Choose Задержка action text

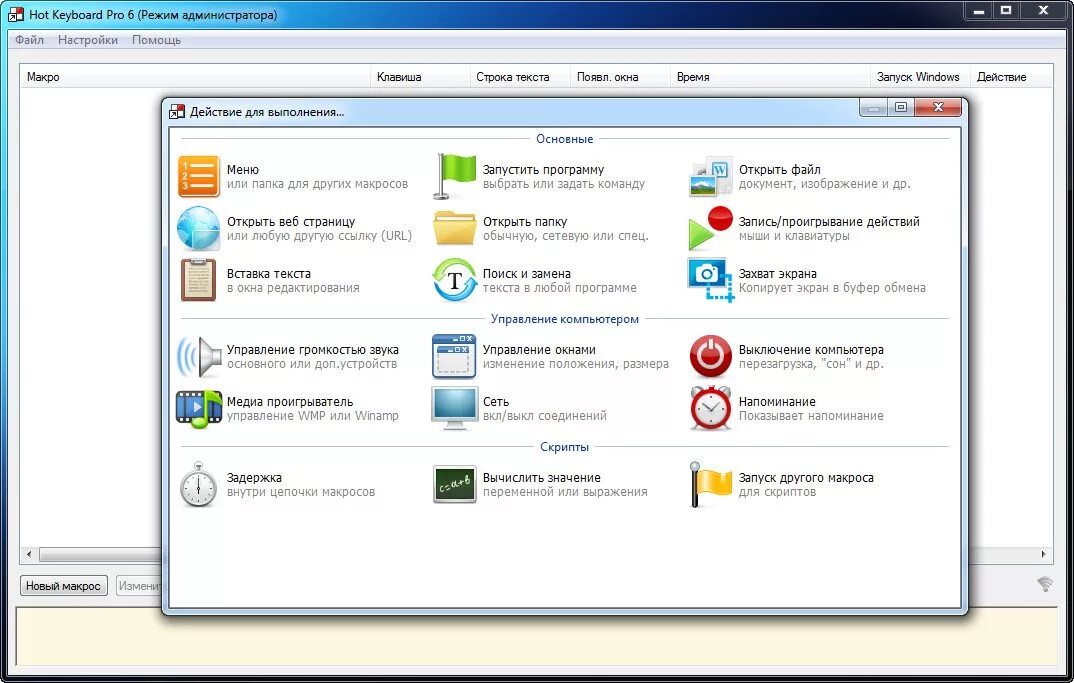(254, 477)
